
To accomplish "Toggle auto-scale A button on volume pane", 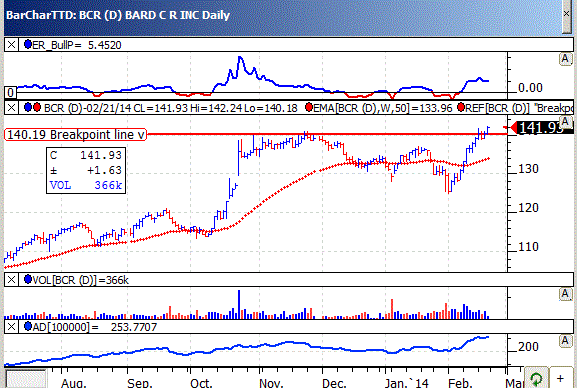I will pyautogui.click(x=565, y=294).
